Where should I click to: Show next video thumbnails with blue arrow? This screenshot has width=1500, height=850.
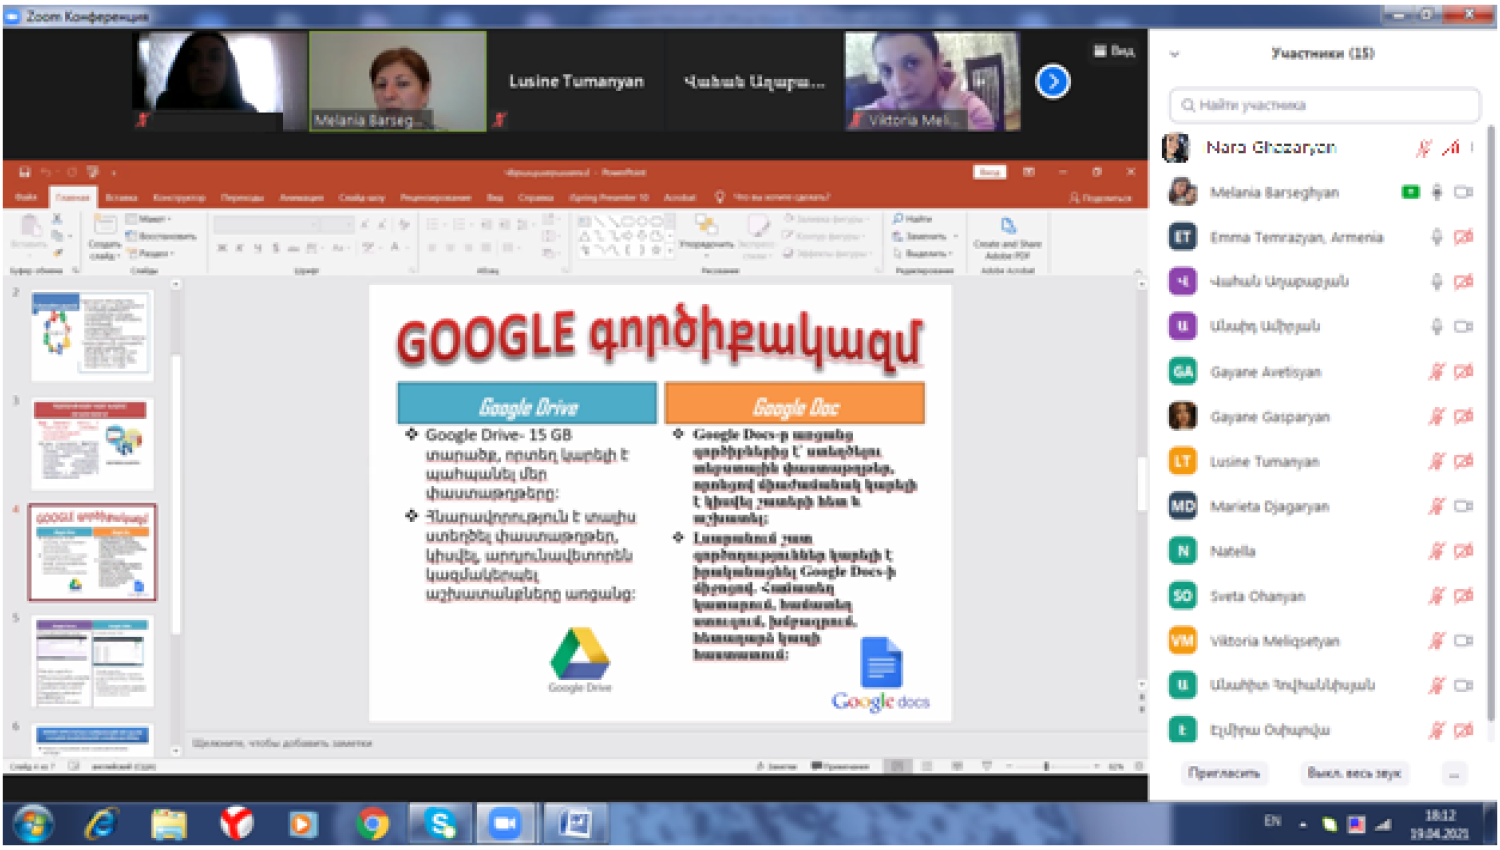(1052, 81)
